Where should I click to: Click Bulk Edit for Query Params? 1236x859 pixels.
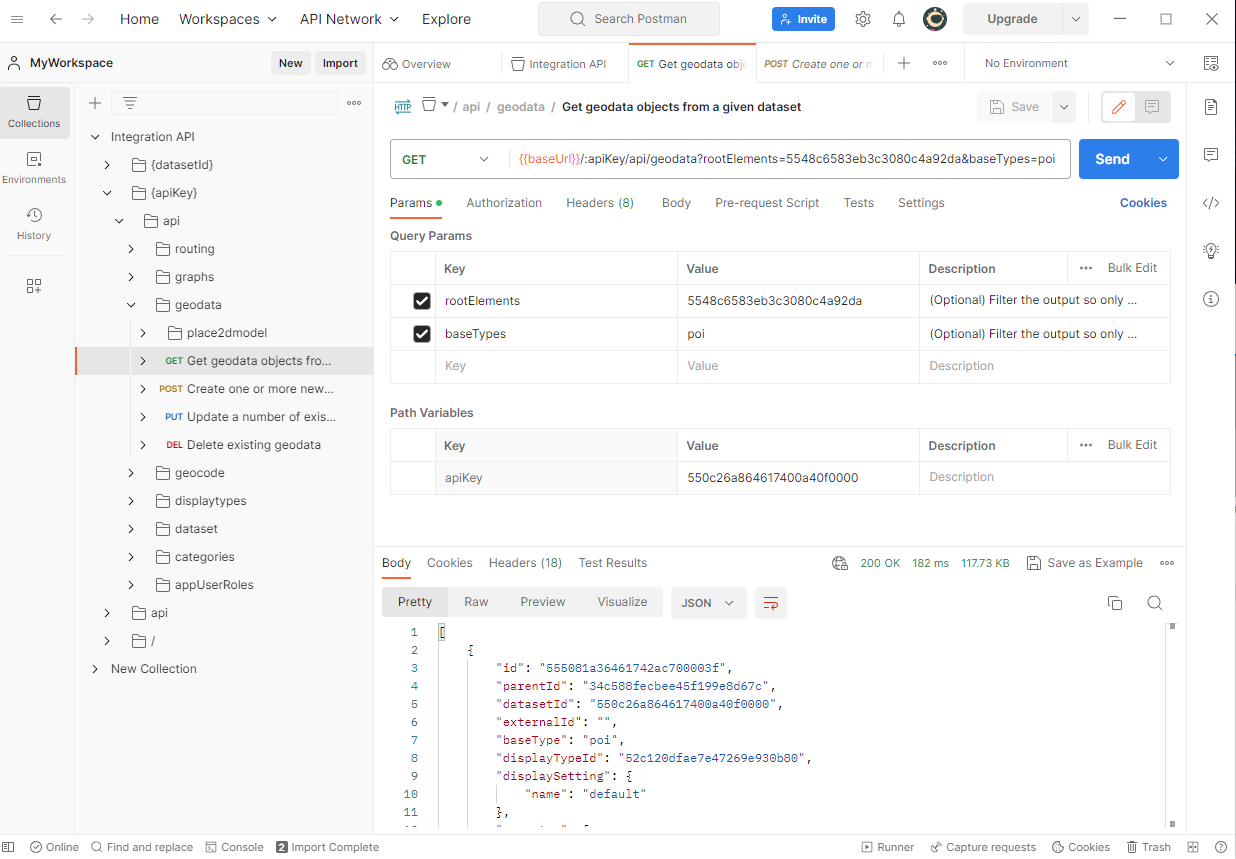pos(1132,268)
